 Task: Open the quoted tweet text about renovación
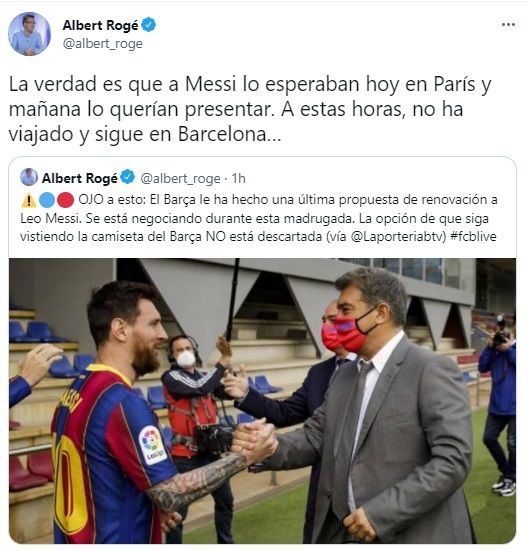click(x=259, y=218)
